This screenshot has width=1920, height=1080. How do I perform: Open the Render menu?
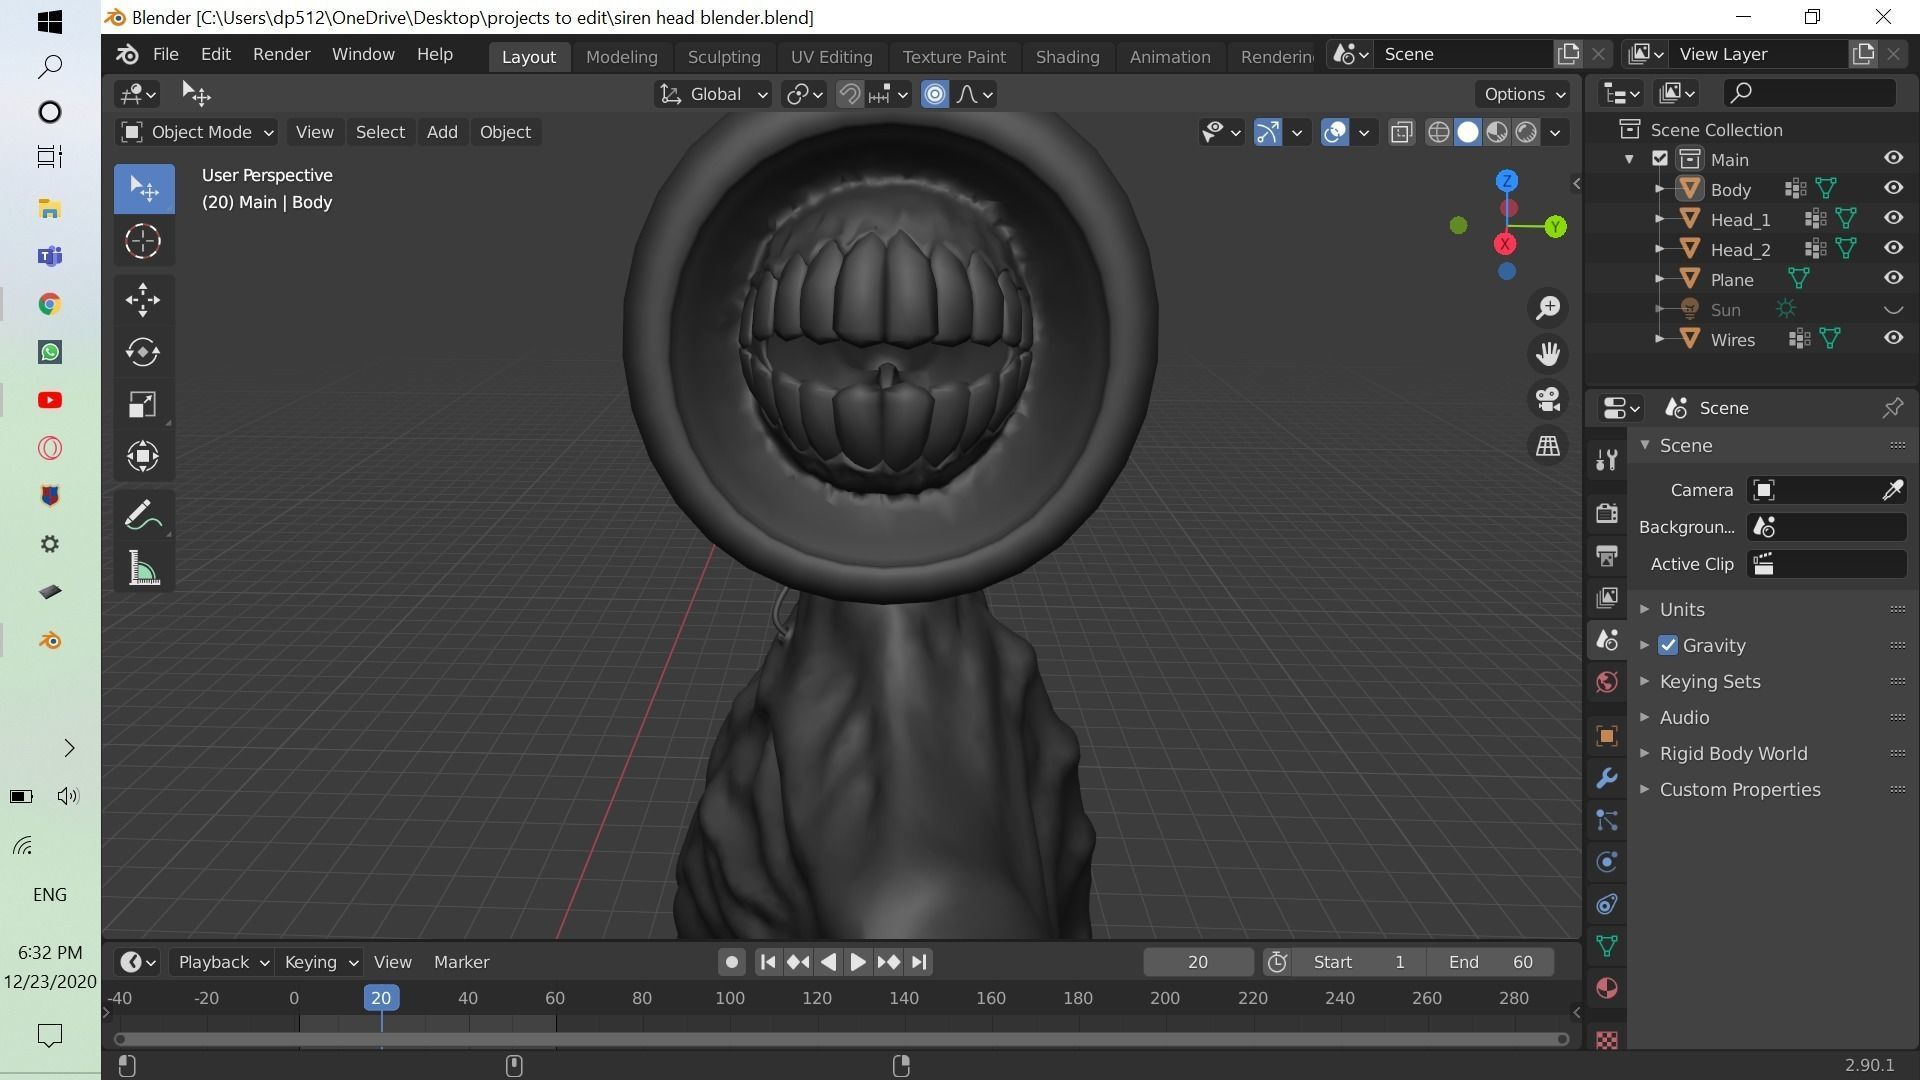(x=281, y=54)
